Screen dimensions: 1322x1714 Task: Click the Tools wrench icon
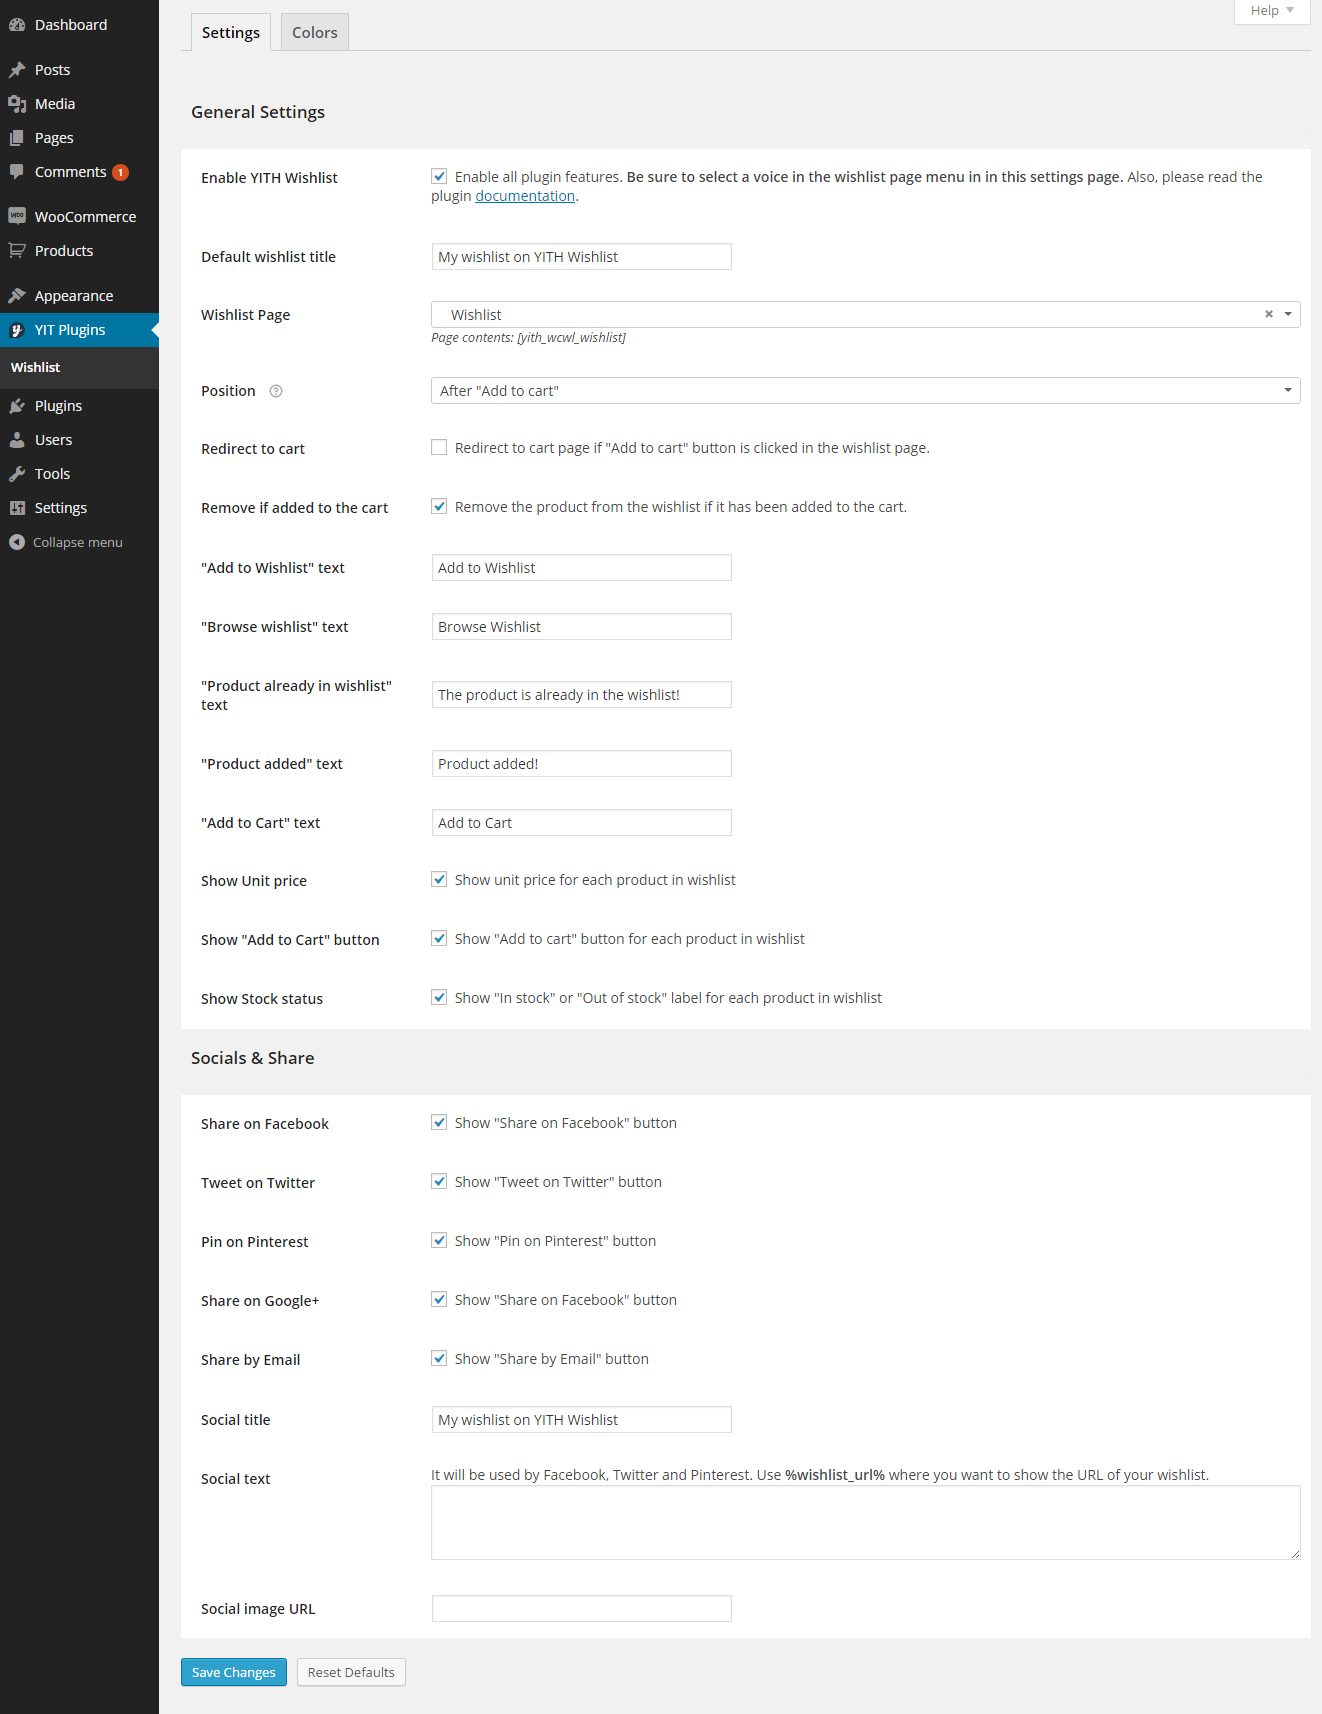point(17,474)
